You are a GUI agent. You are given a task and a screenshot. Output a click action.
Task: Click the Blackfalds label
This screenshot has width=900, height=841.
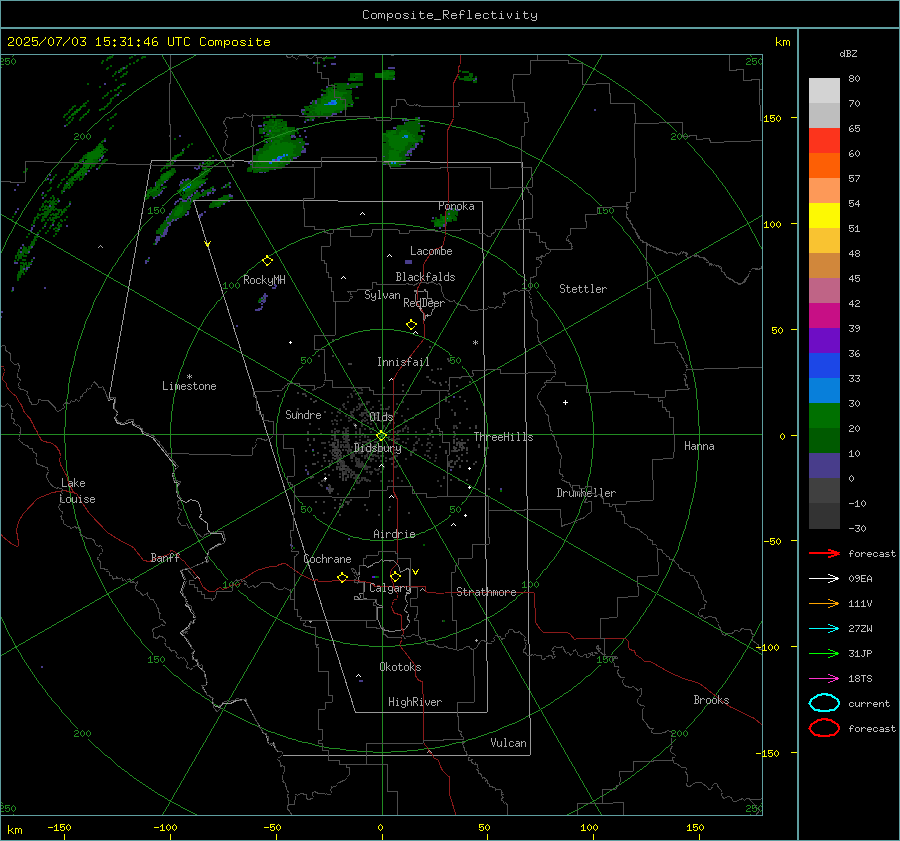(x=425, y=277)
